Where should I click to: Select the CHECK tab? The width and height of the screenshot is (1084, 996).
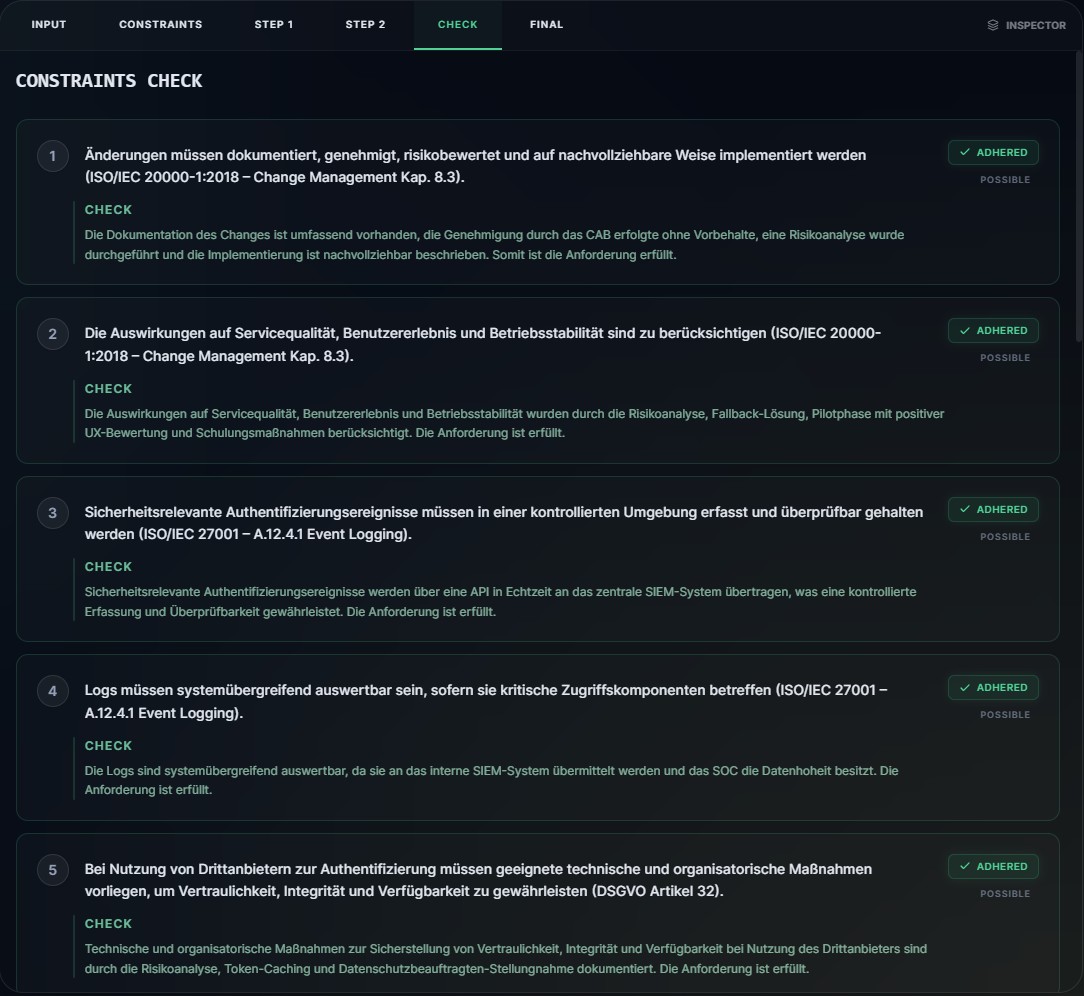pyautogui.click(x=457, y=25)
